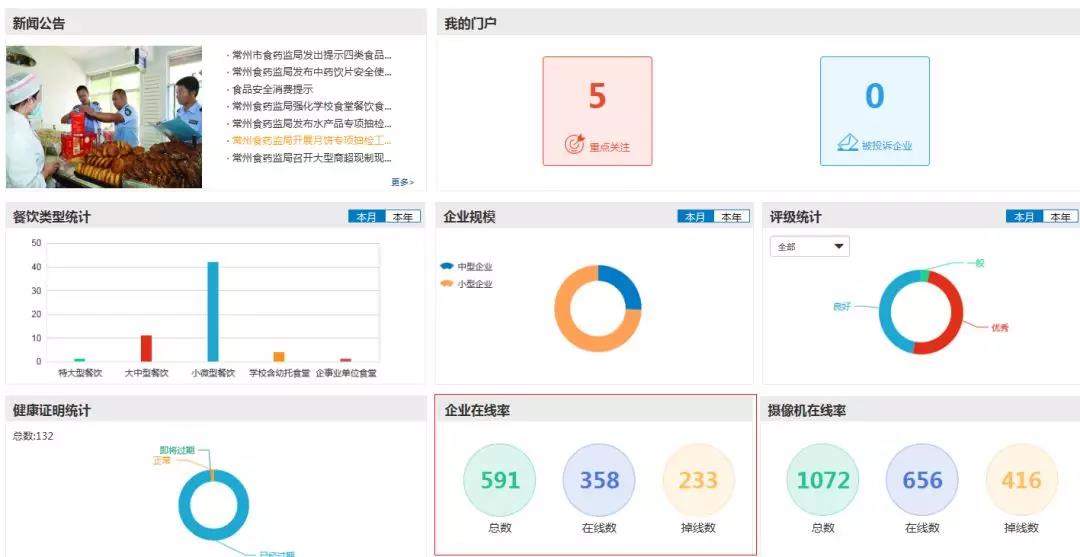Image resolution: width=1080 pixels, height=557 pixels.
Task: Open news on 水产品专项抽检
Action: [x=309, y=124]
